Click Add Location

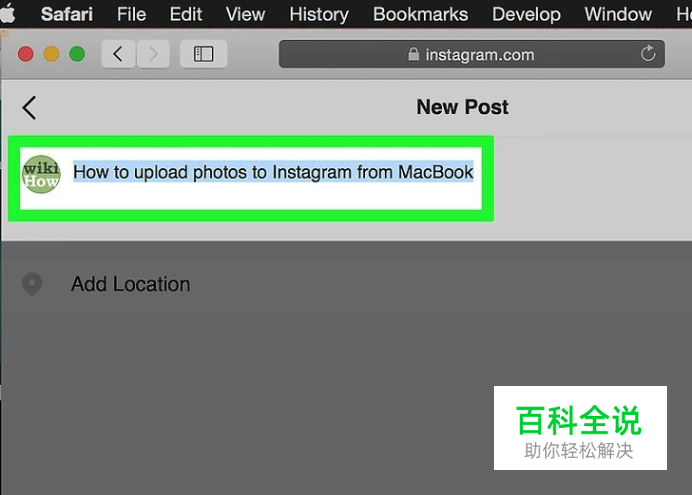click(131, 284)
